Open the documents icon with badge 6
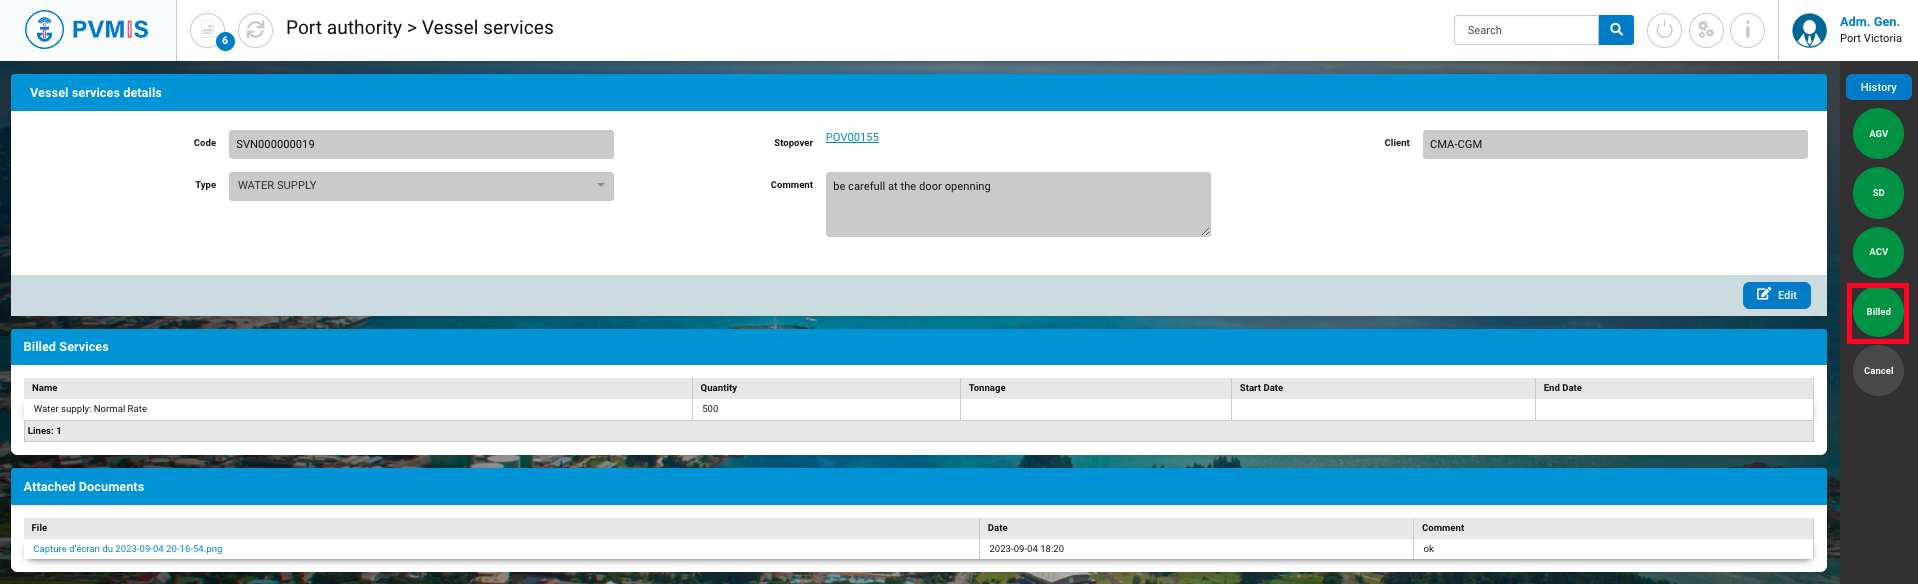The width and height of the screenshot is (1918, 584). [x=208, y=30]
